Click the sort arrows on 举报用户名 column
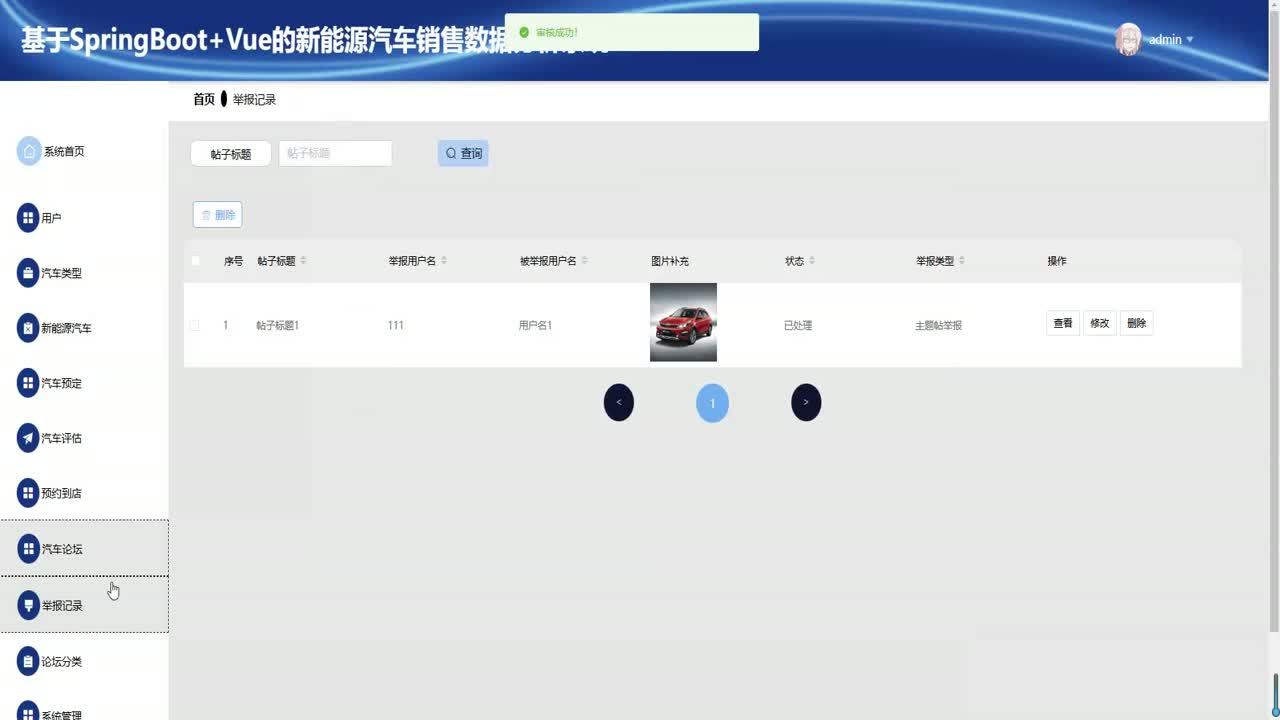Viewport: 1280px width, 720px height. click(x=443, y=261)
